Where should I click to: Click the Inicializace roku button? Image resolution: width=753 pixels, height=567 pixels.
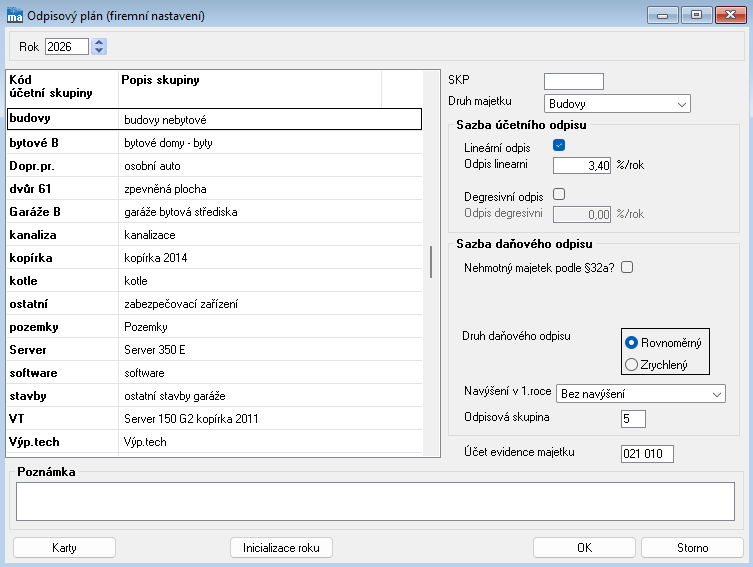281,548
